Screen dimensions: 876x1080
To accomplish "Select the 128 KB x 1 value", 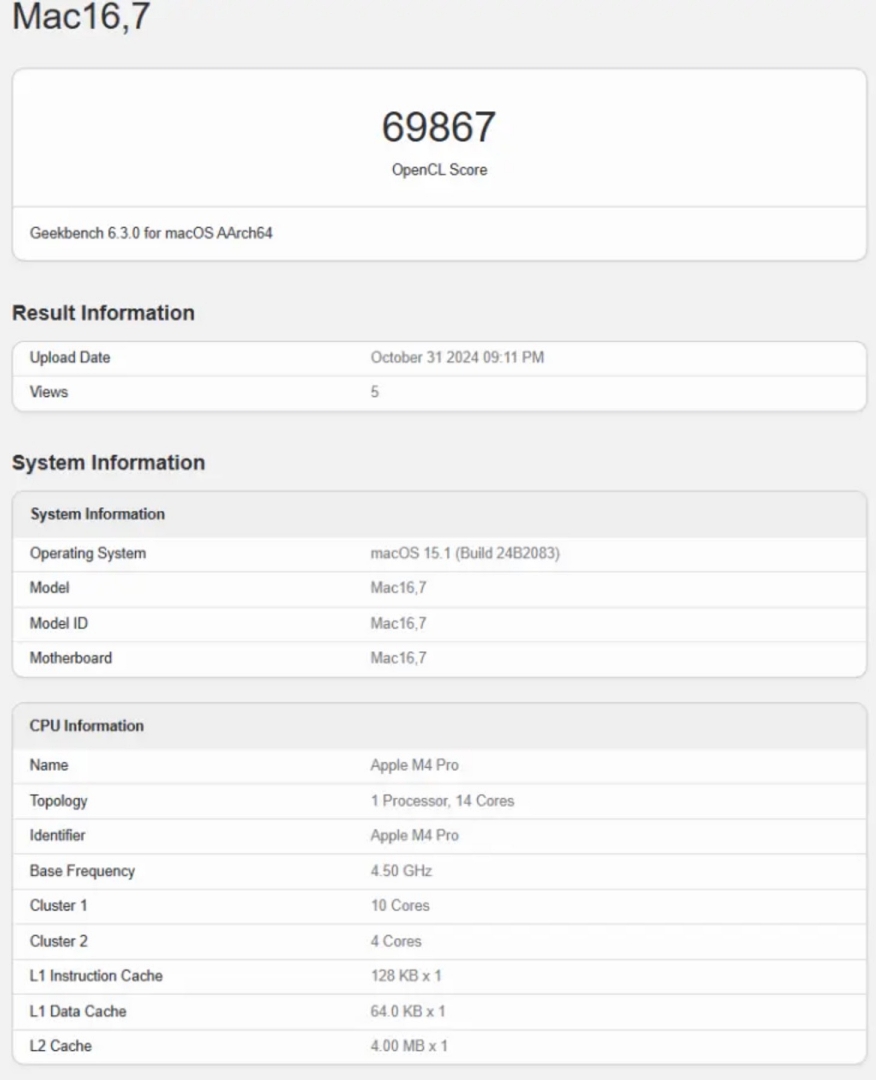I will (x=406, y=975).
